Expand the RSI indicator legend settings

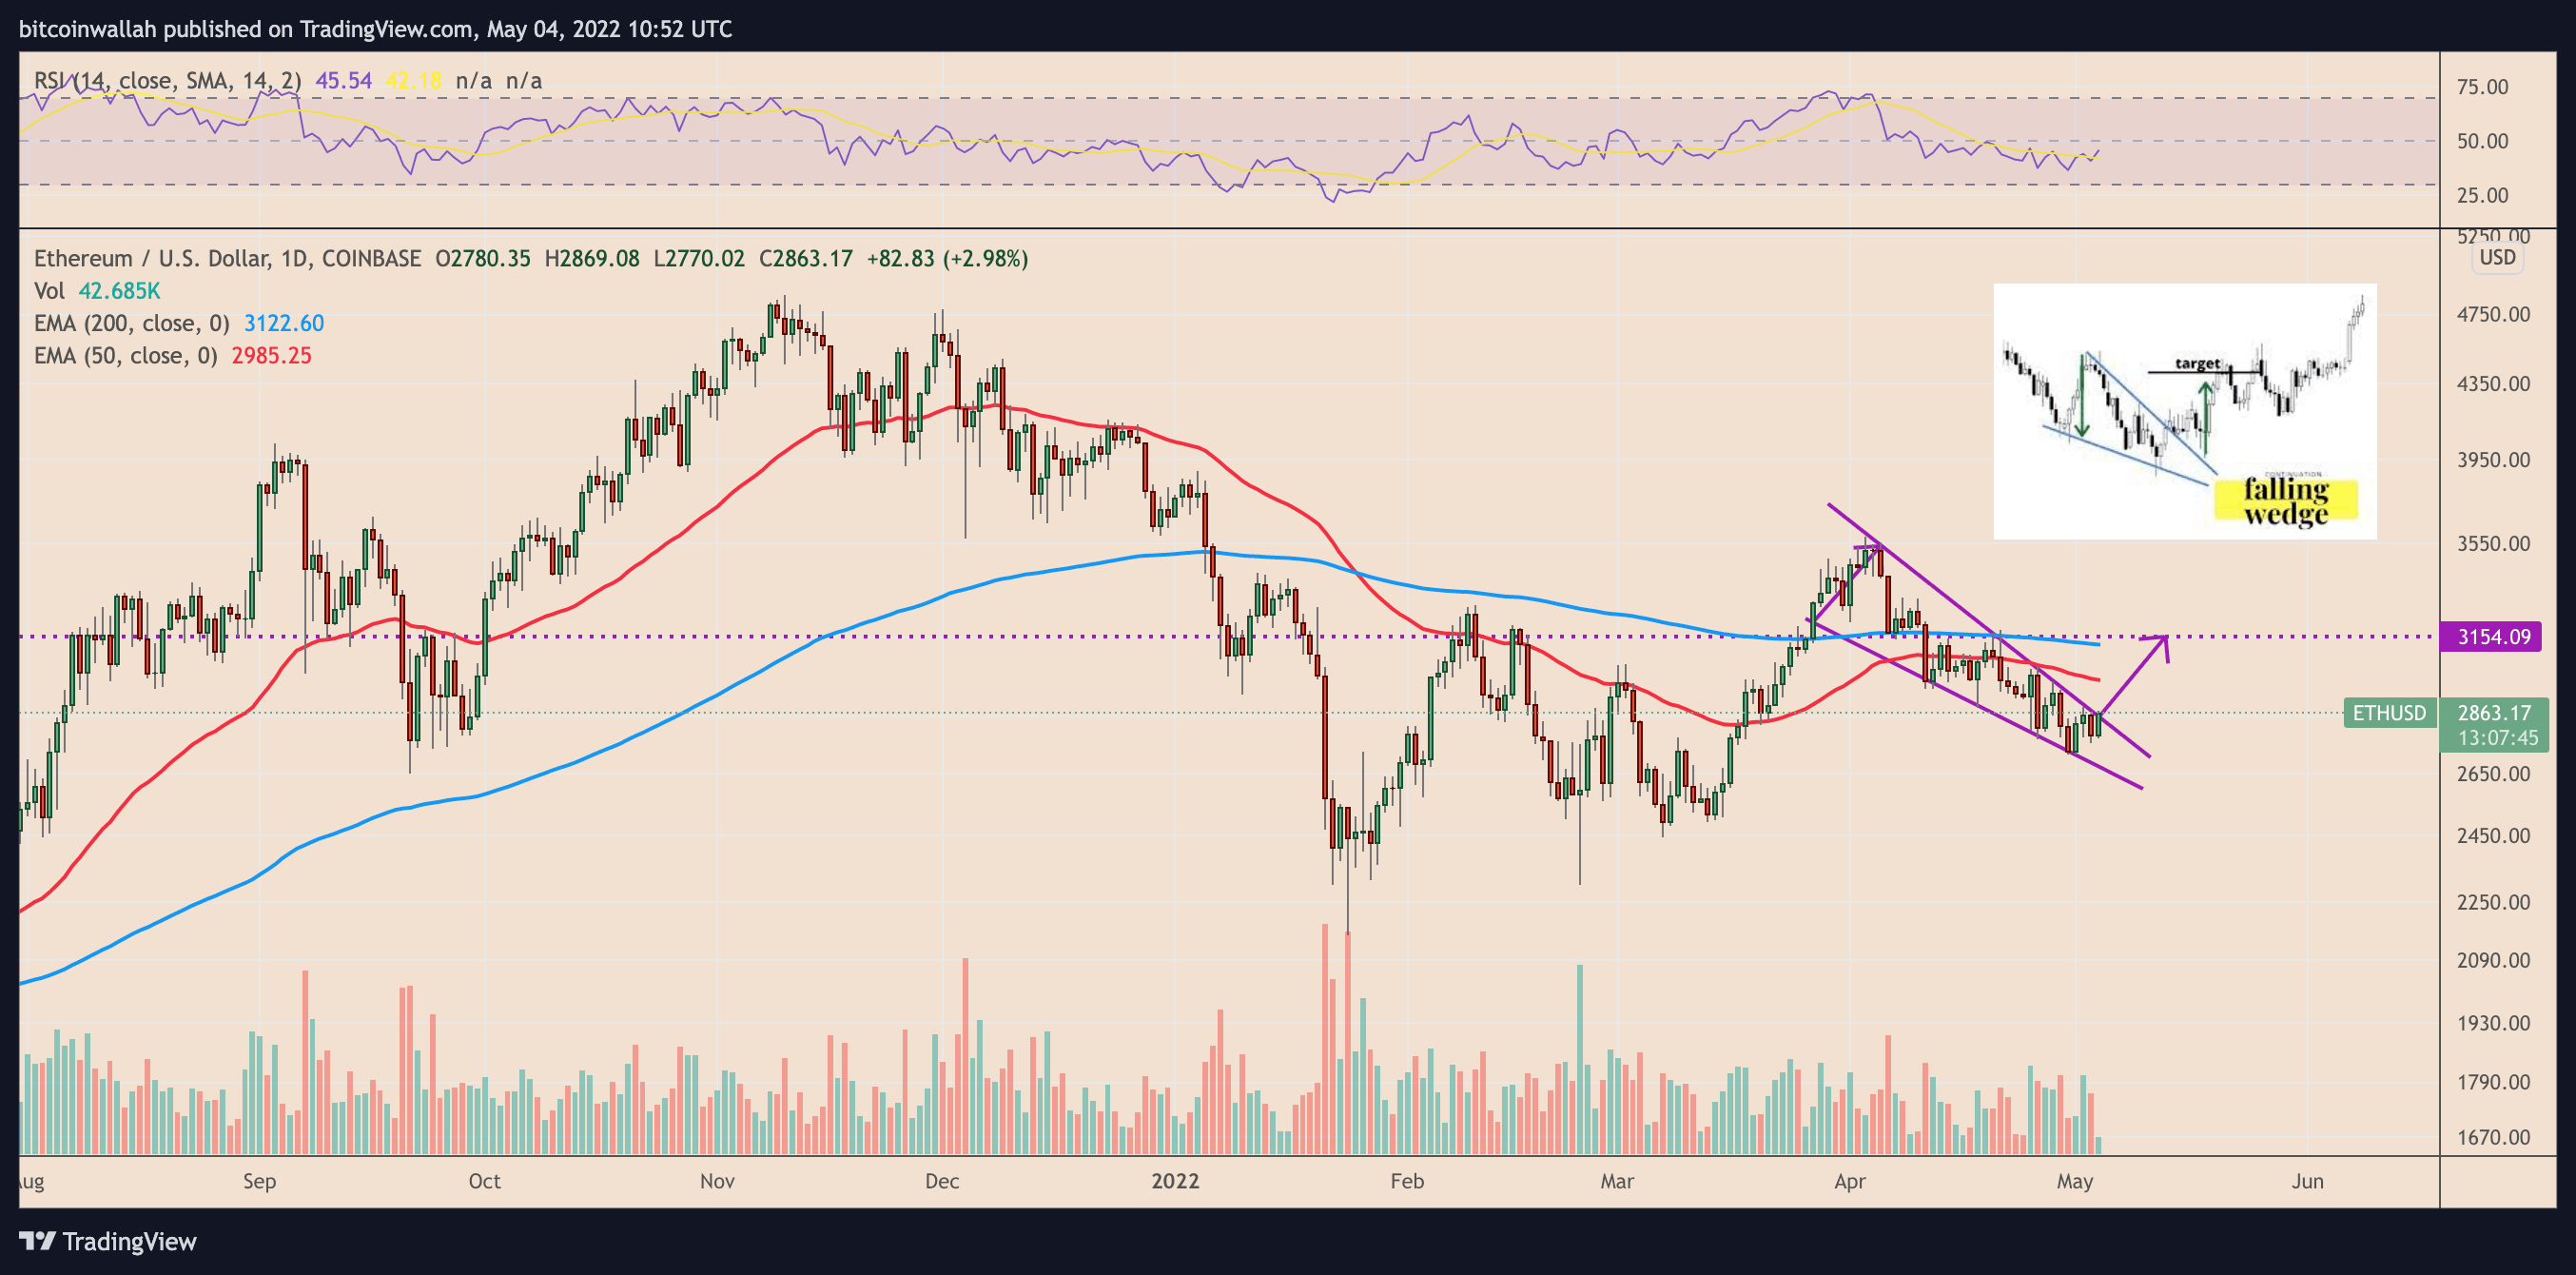167,81
